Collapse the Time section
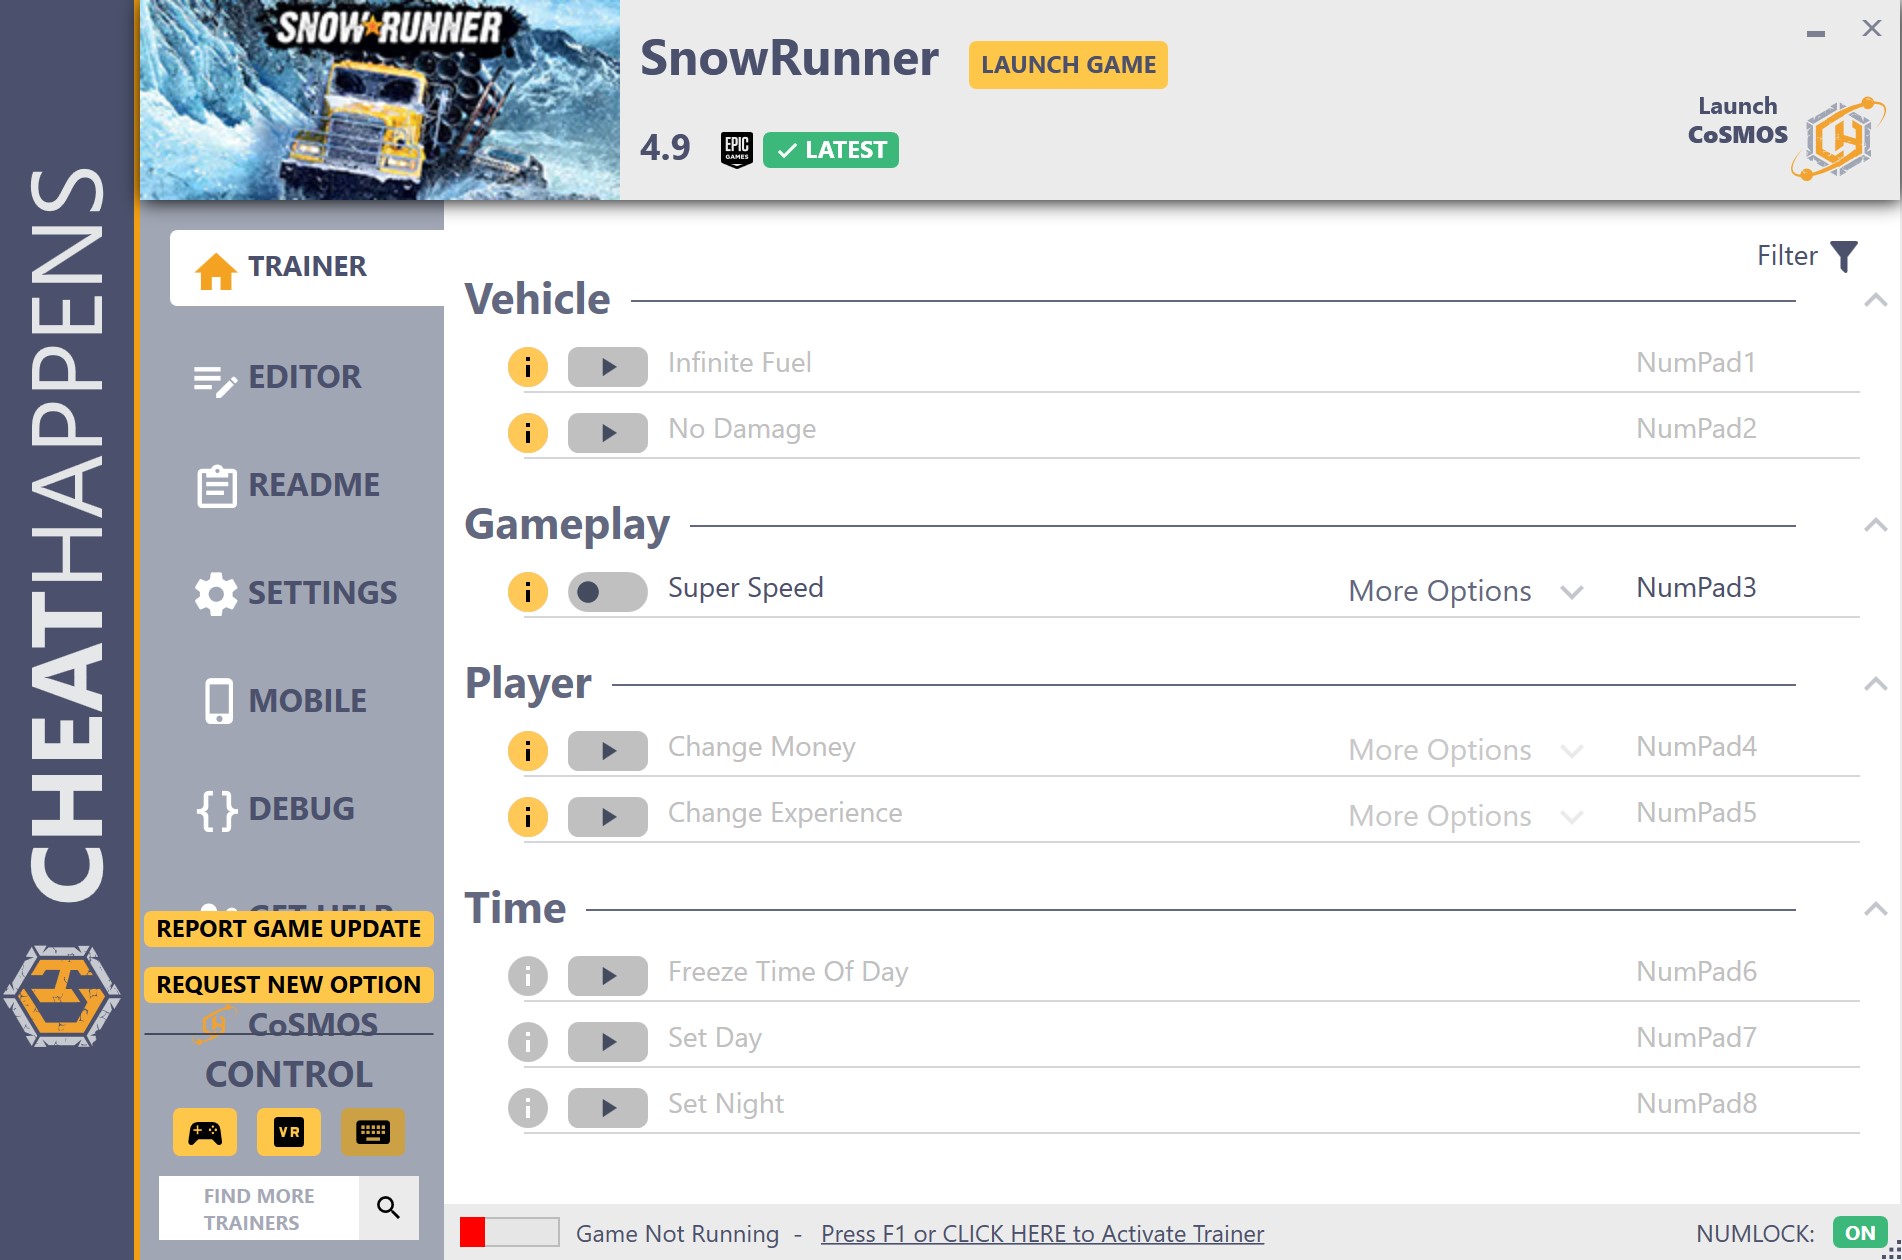Screen dimensions: 1902x1260 tap(1876, 909)
